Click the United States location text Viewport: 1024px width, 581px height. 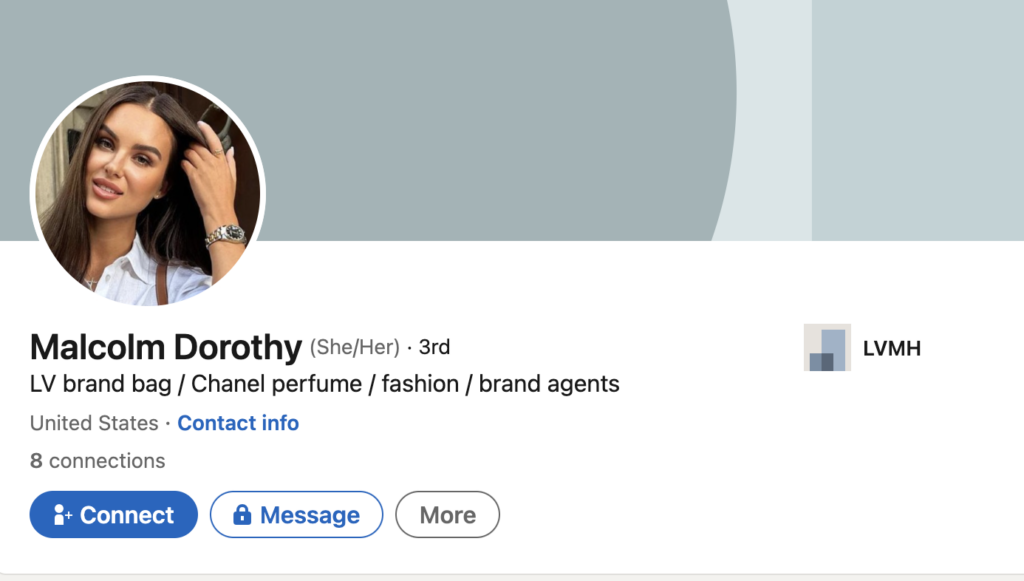pos(93,423)
